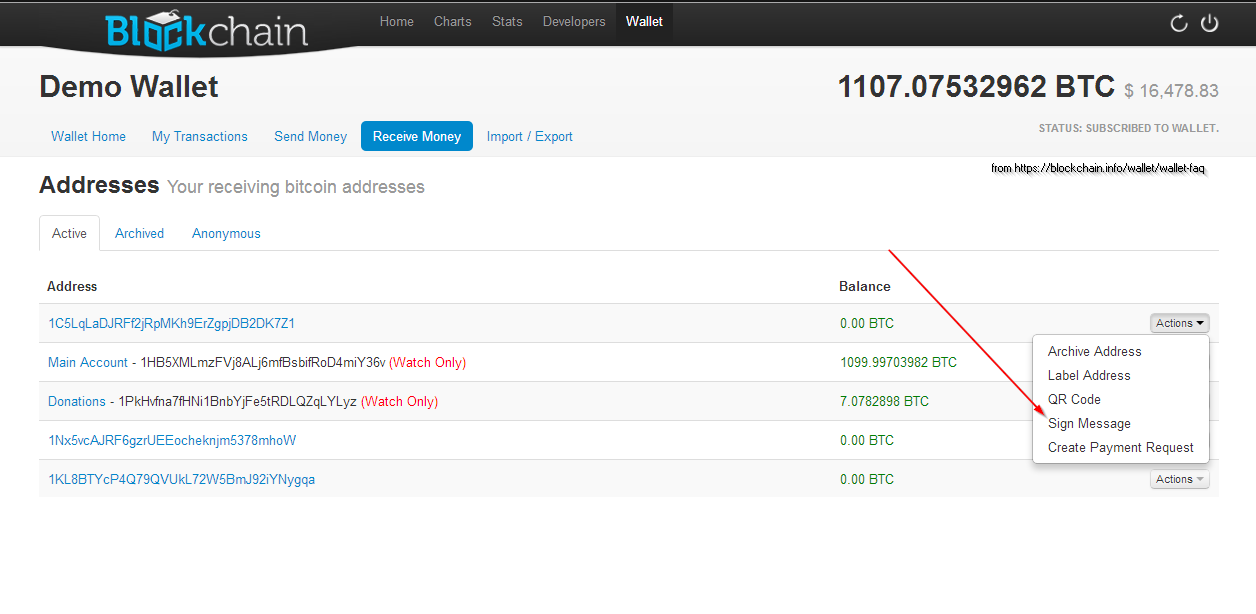Select the Wallet nav item
1256x614 pixels.
tap(644, 21)
